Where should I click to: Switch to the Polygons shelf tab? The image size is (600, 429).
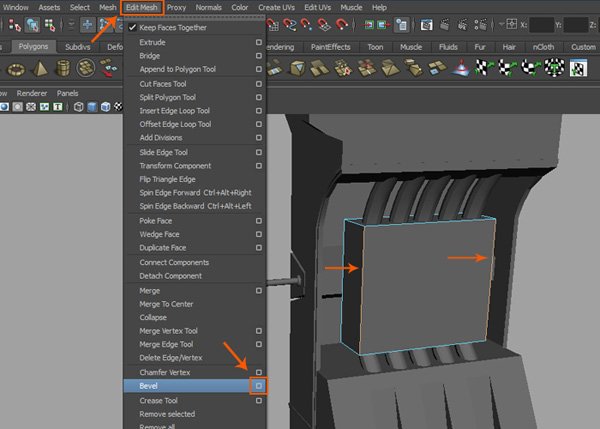click(33, 47)
